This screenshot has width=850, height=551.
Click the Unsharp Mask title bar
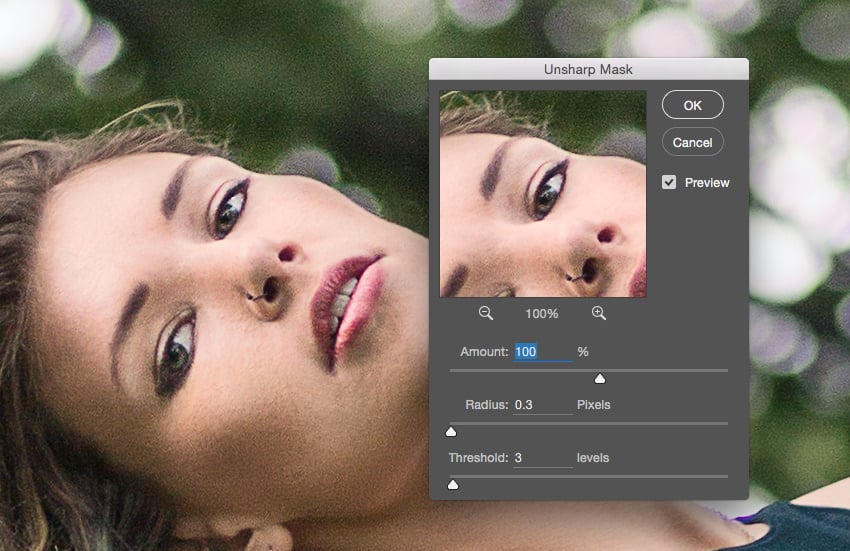pyautogui.click(x=588, y=69)
